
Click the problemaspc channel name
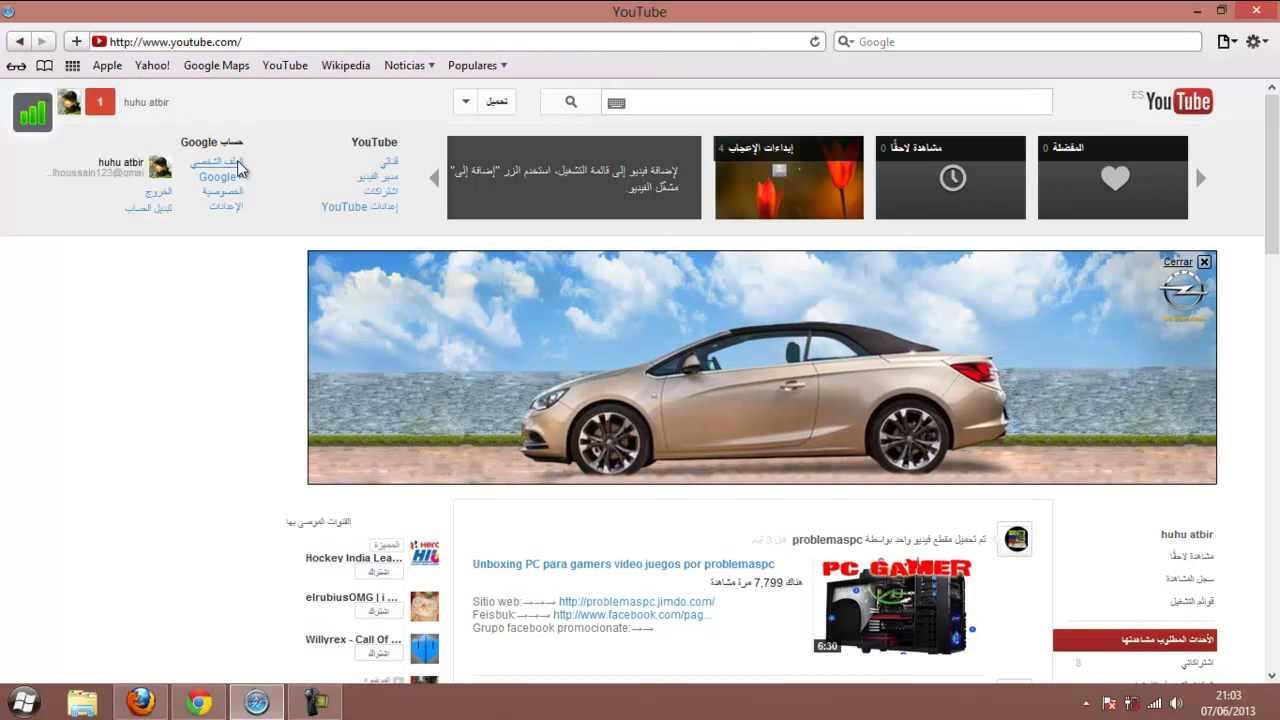[x=827, y=540]
